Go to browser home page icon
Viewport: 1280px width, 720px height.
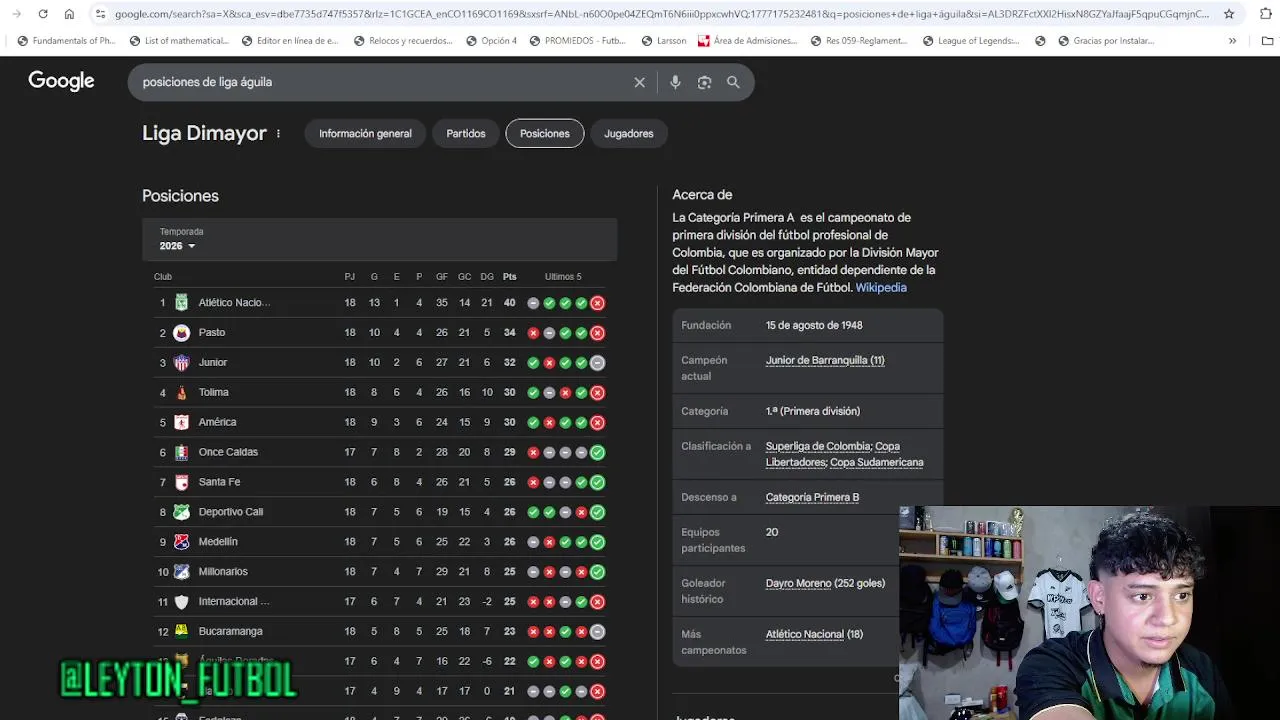(69, 14)
